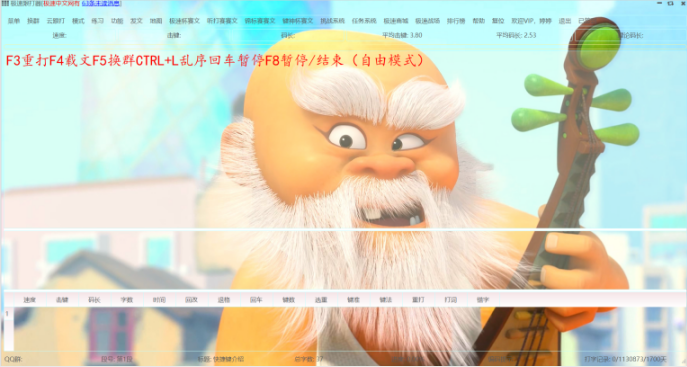Click the 速度 column header in results table
The height and width of the screenshot is (367, 687).
29,300
